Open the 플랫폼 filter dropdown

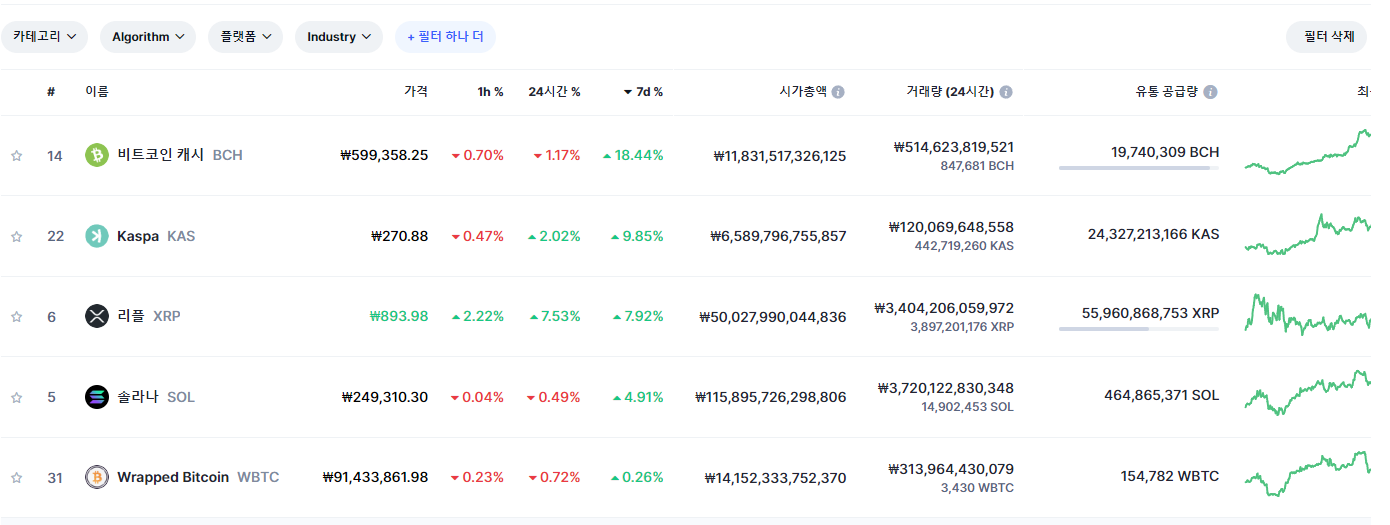pyautogui.click(x=245, y=37)
